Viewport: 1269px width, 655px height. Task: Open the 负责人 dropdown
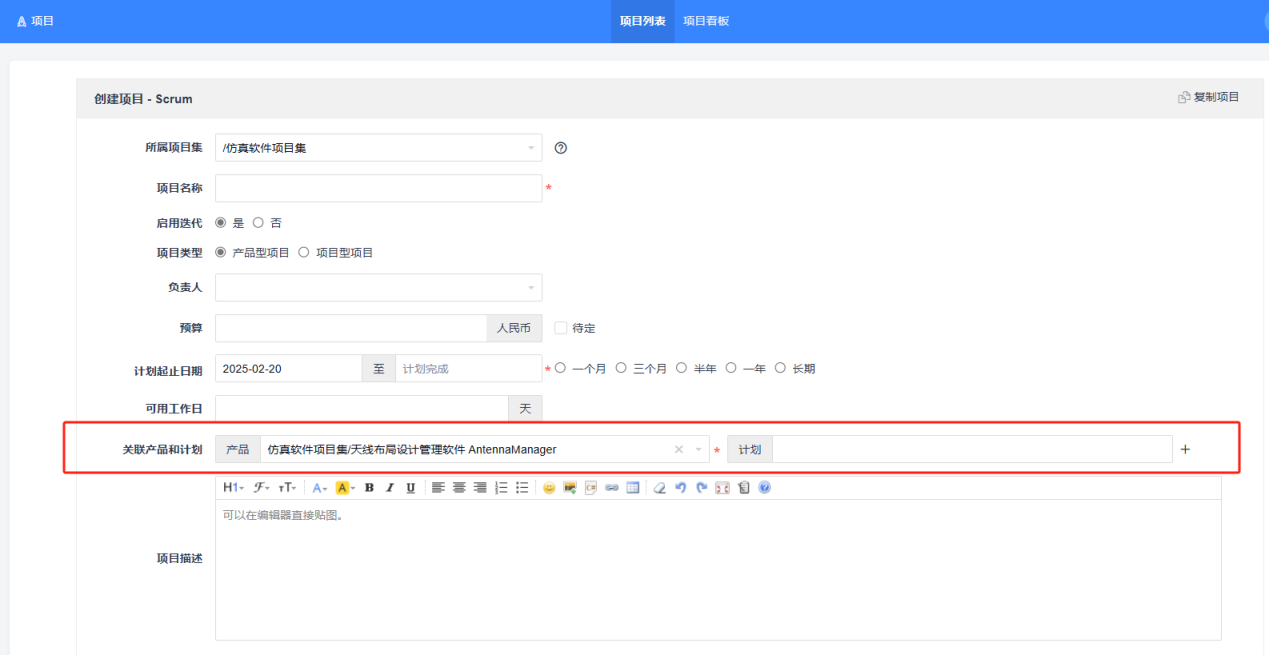[379, 288]
